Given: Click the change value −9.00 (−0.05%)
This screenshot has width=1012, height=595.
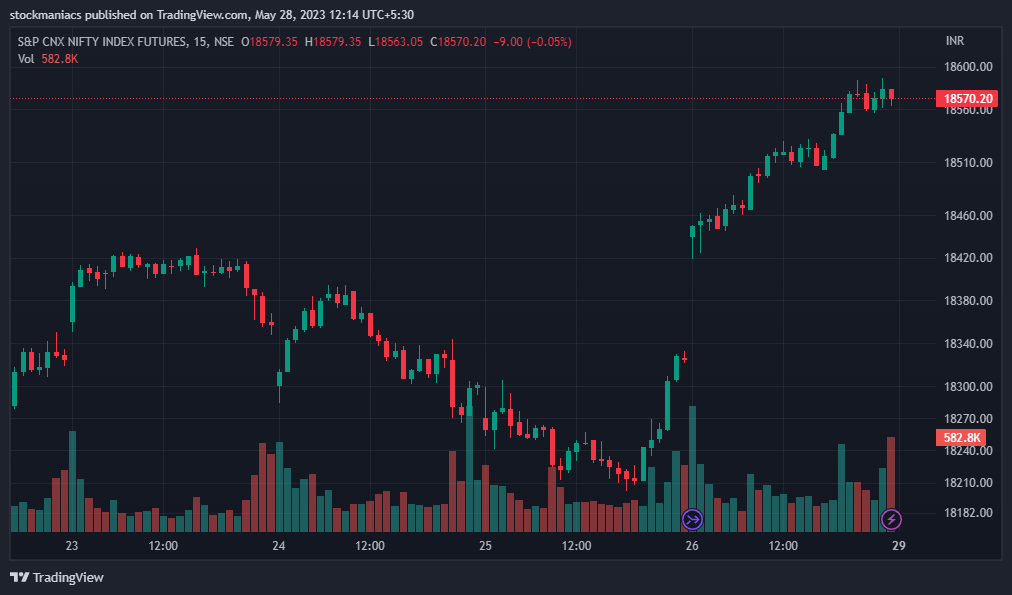Looking at the screenshot, I should (532, 42).
